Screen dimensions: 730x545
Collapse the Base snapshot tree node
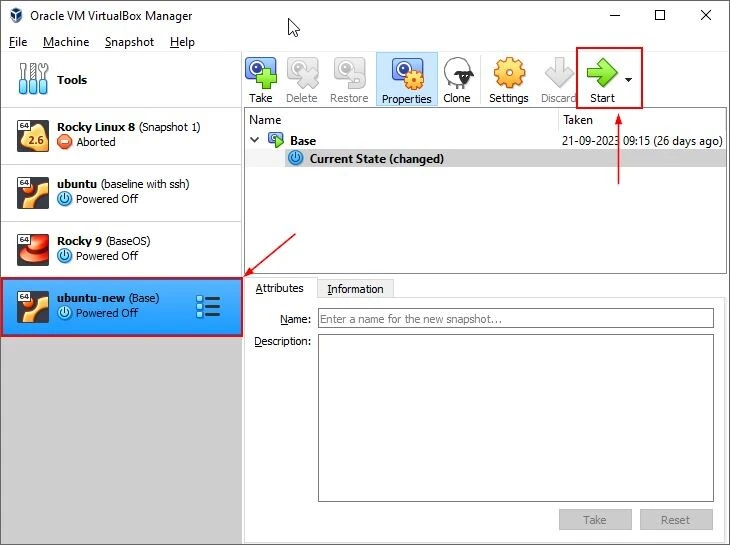(x=255, y=141)
